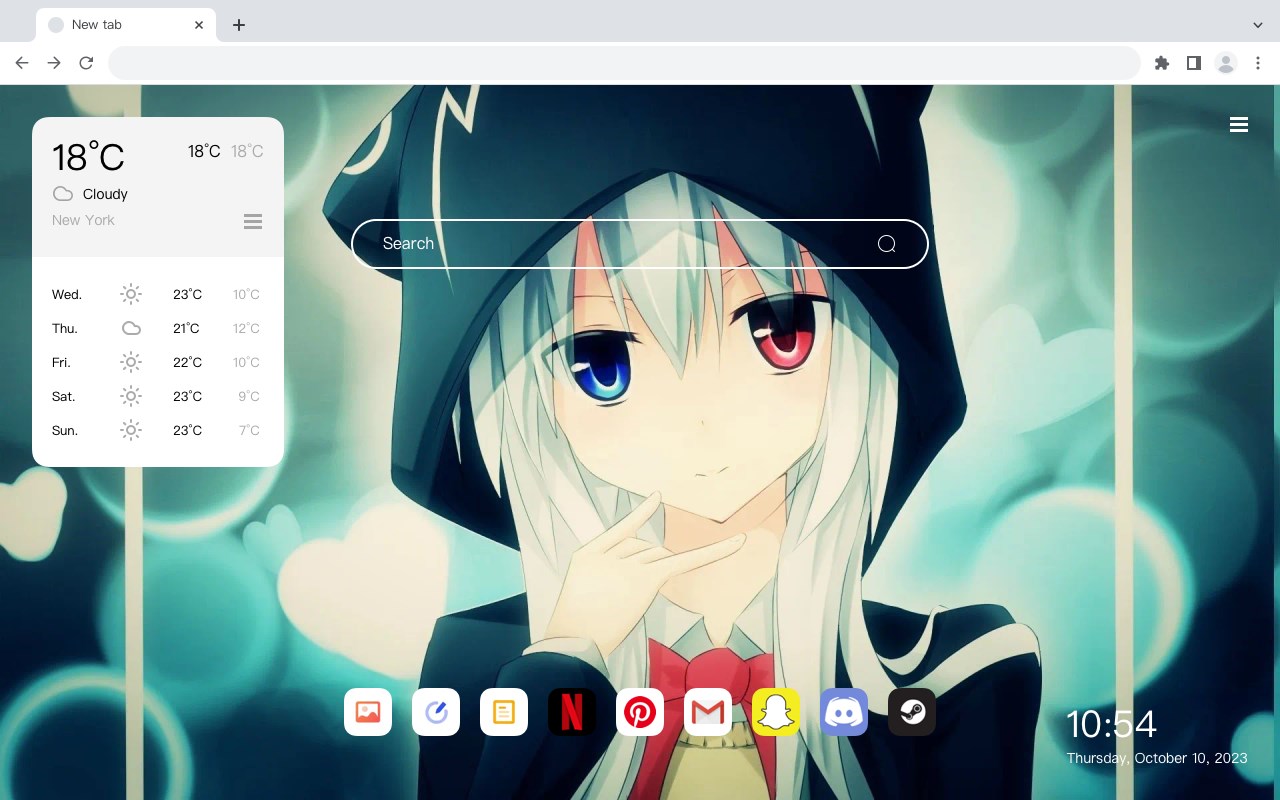1280x800 pixels.
Task: Open Chrome's three-dot menu
Action: coord(1258,63)
